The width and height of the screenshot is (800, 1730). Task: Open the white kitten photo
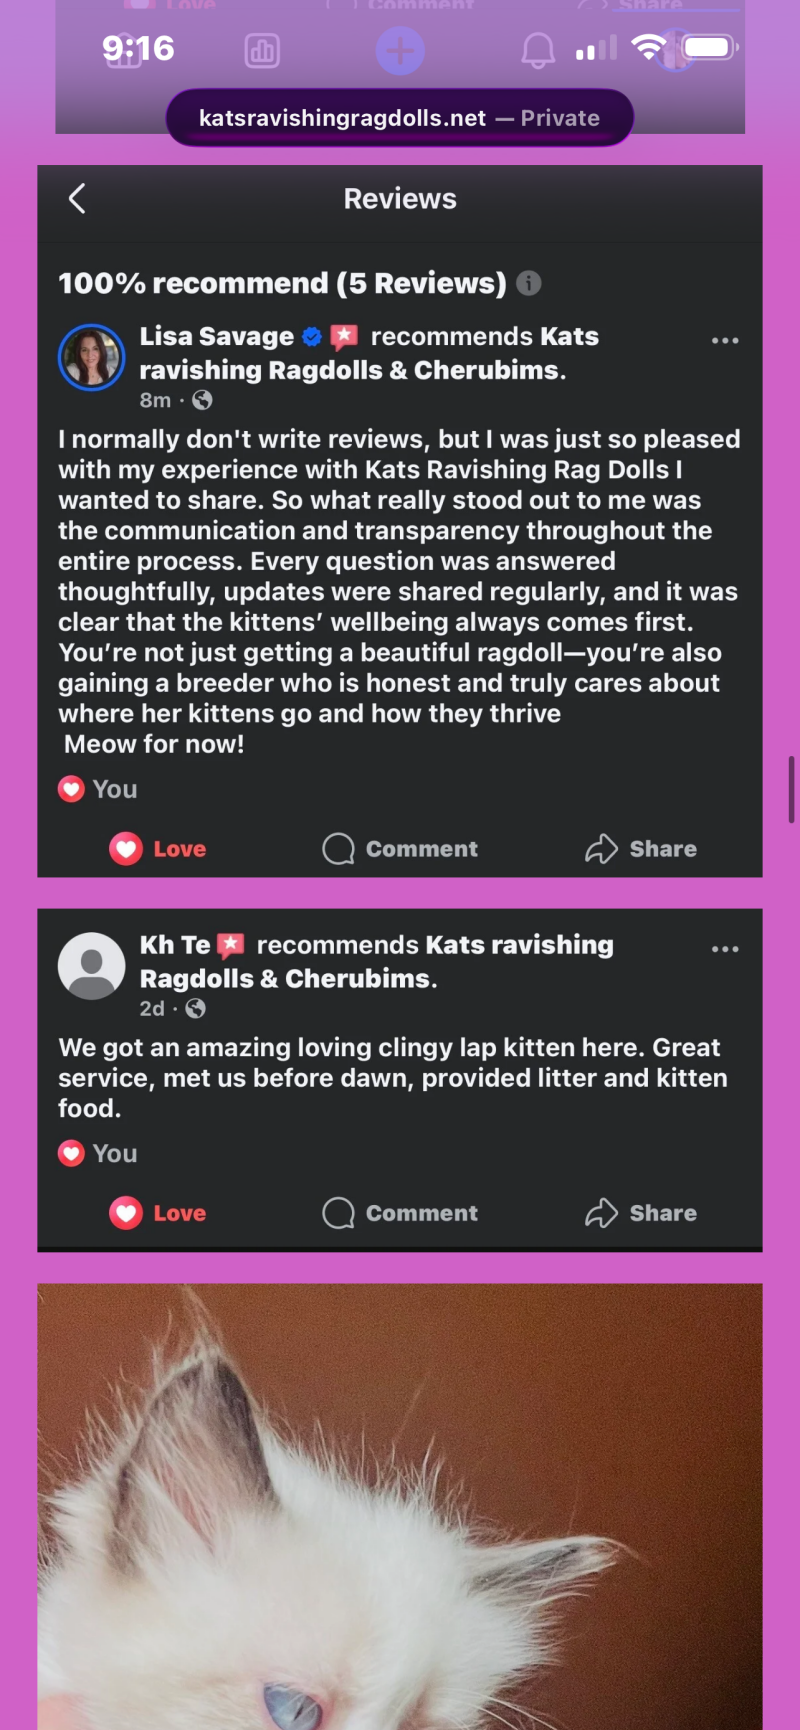click(x=400, y=1507)
